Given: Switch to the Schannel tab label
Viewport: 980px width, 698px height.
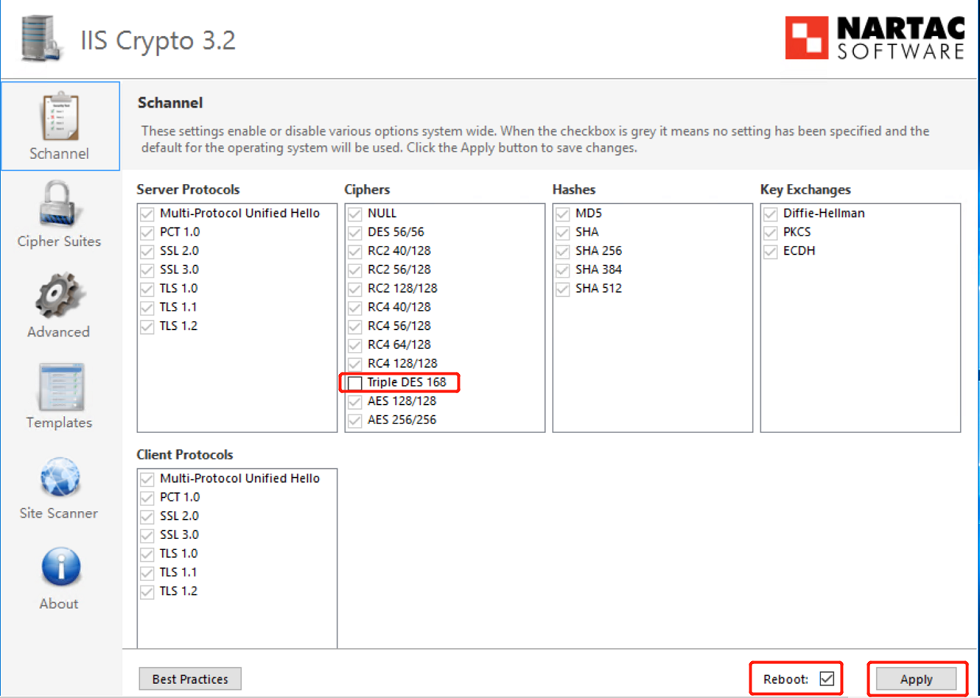Looking at the screenshot, I should 59,154.
